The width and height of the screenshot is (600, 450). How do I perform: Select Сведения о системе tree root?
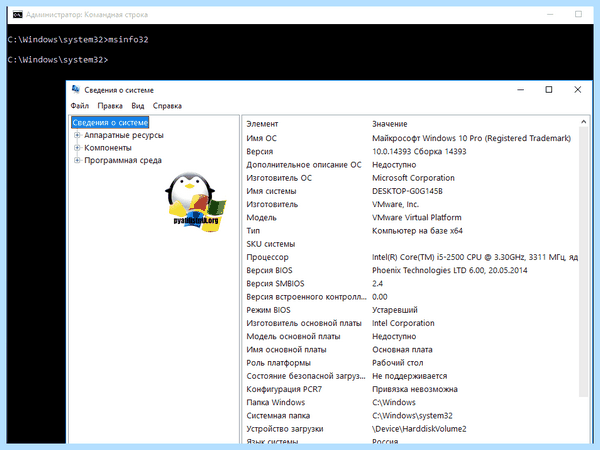tap(110, 122)
